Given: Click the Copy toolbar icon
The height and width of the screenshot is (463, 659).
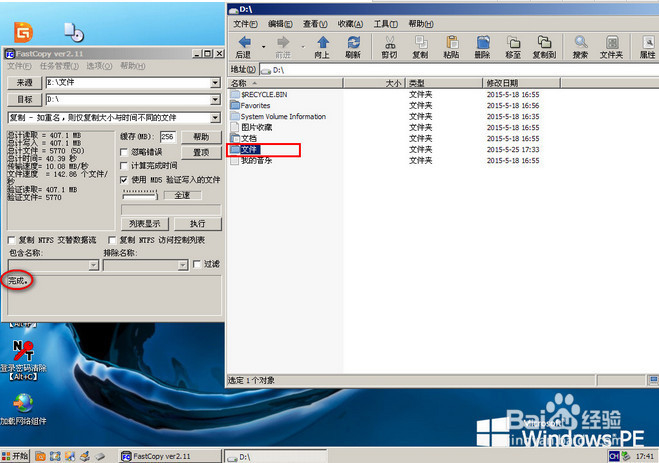Looking at the screenshot, I should tap(420, 47).
